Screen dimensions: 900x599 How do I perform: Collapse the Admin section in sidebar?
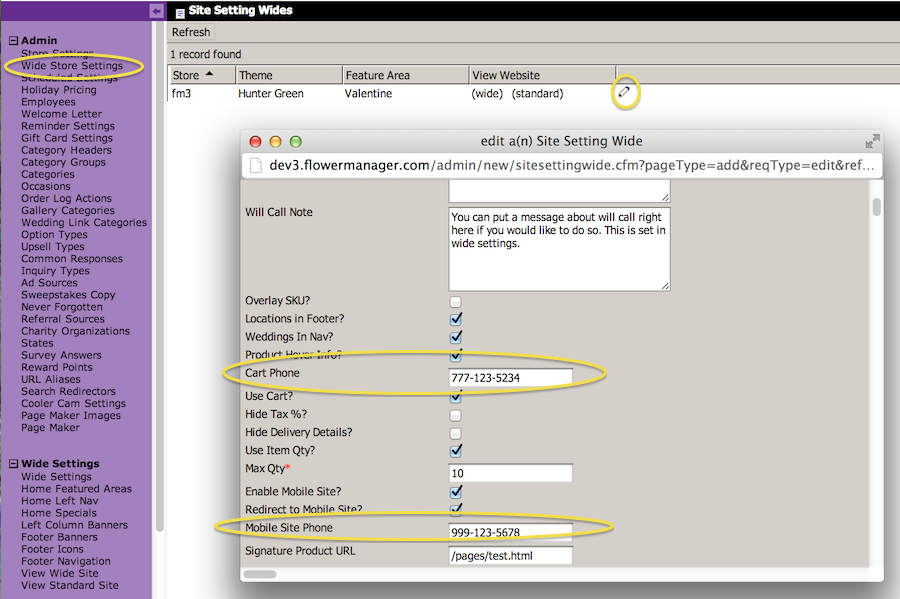coord(14,41)
